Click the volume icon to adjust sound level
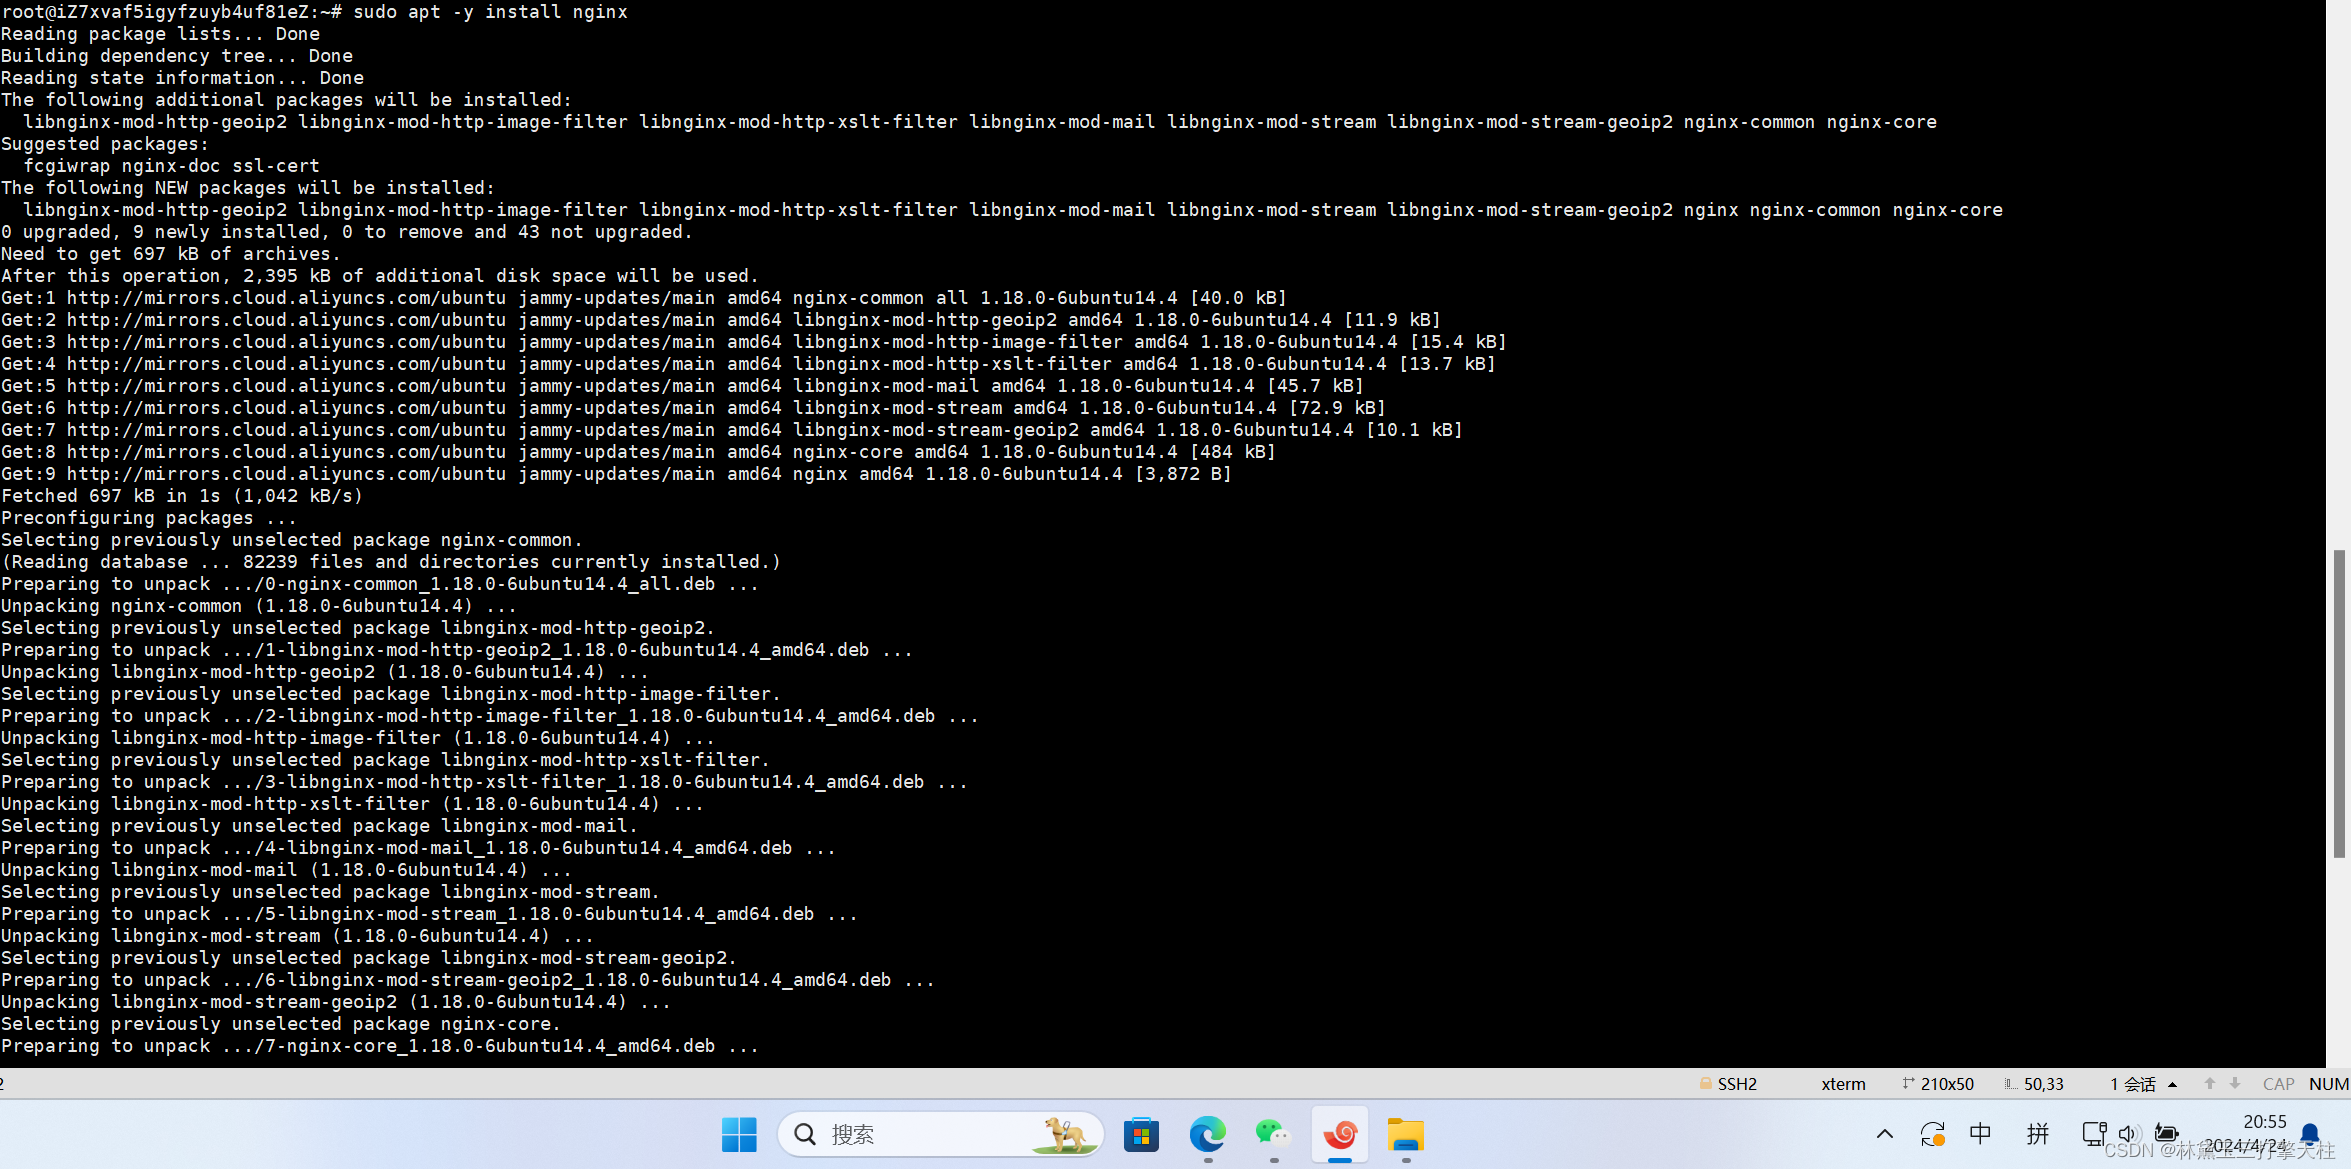 [2127, 1134]
